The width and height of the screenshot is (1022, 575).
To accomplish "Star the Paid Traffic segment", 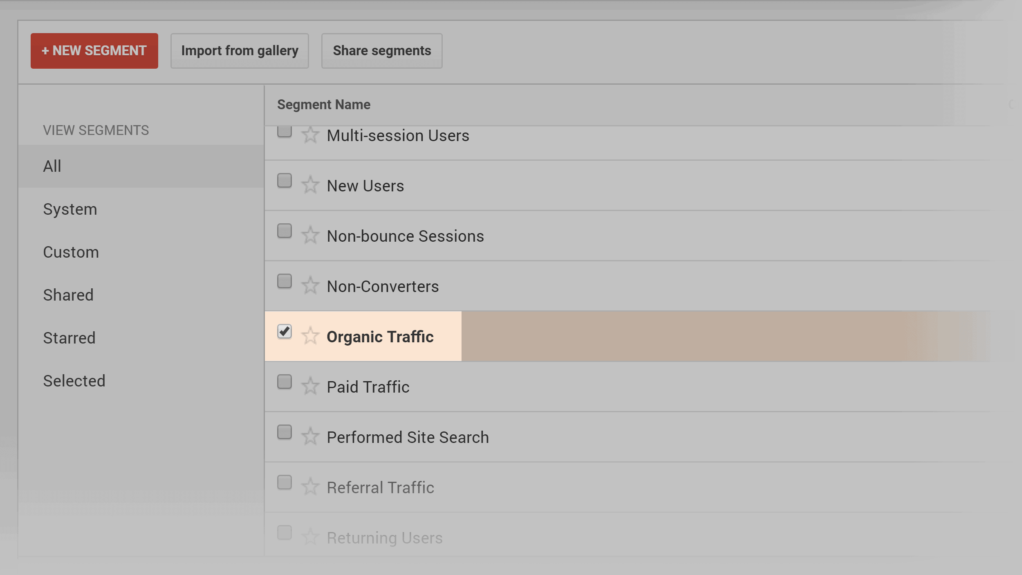I will [x=310, y=386].
